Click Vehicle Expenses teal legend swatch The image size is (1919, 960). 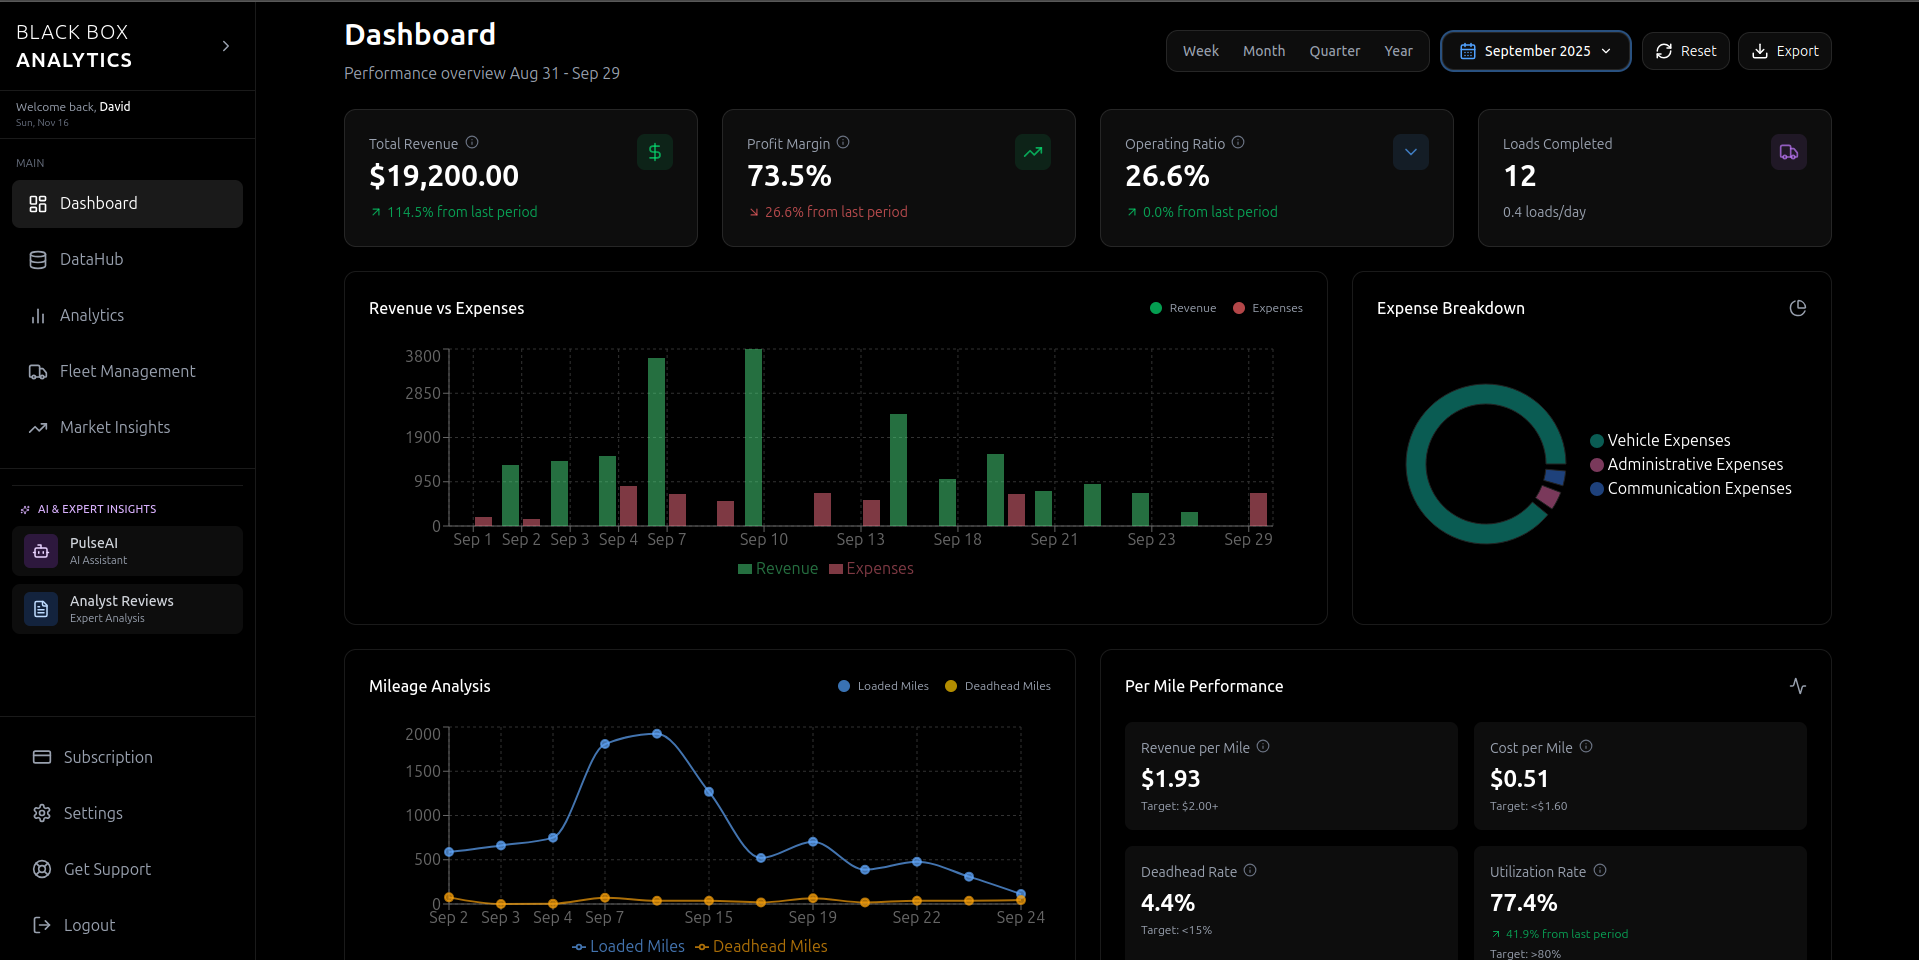(x=1597, y=441)
